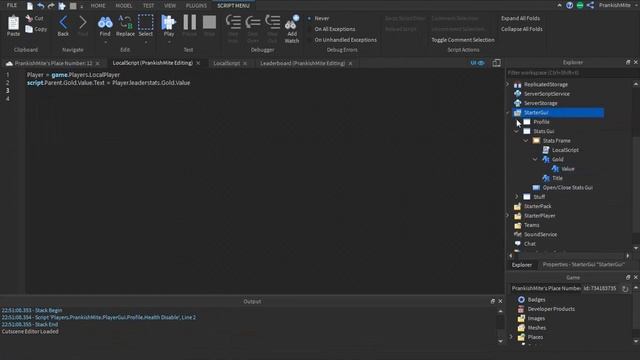Screen dimensions: 640x360
Task: Click the Output panel scroll down arrow
Action: point(500,341)
